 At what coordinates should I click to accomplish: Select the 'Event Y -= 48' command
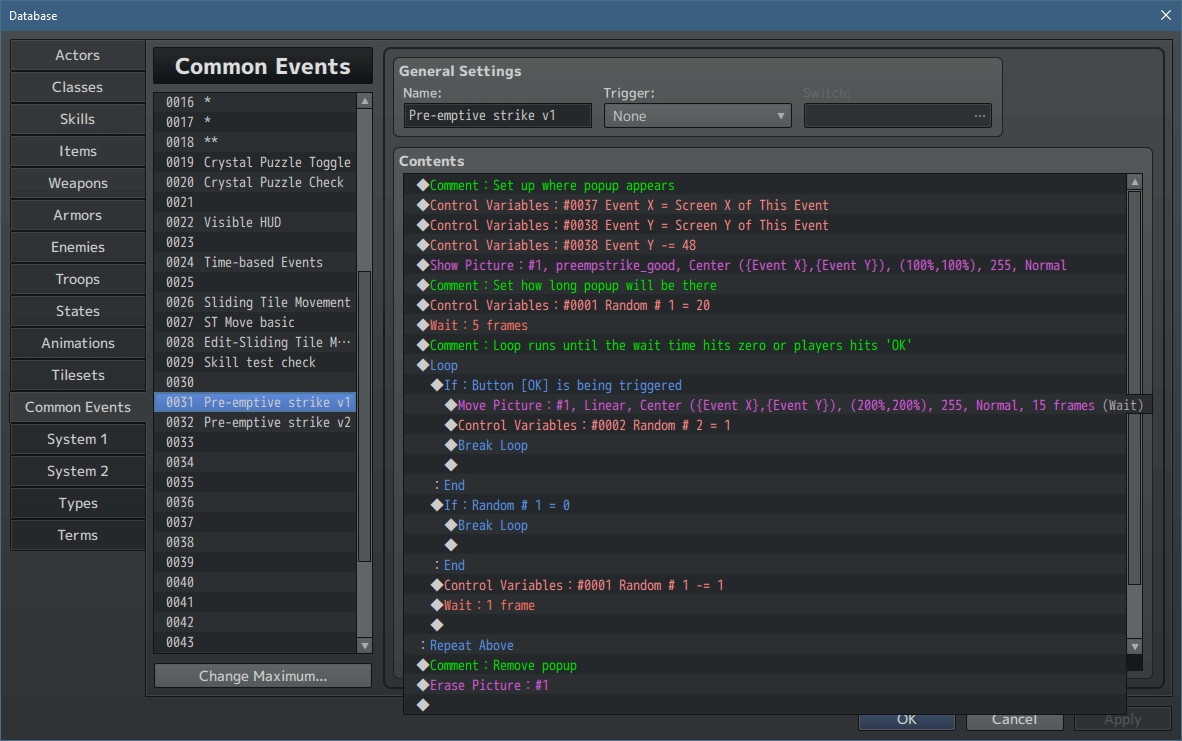tap(764, 245)
